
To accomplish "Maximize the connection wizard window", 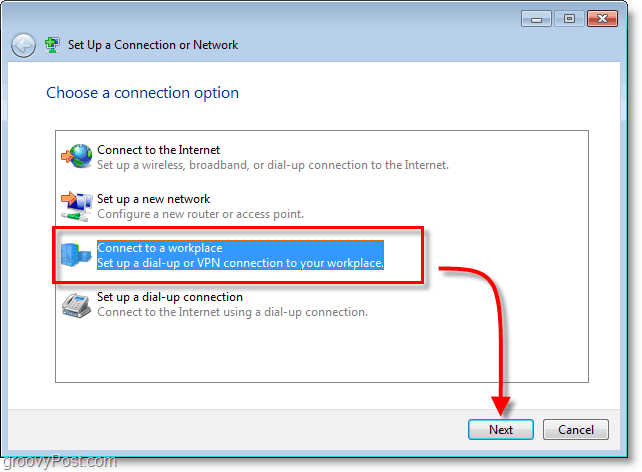I will 569,19.
